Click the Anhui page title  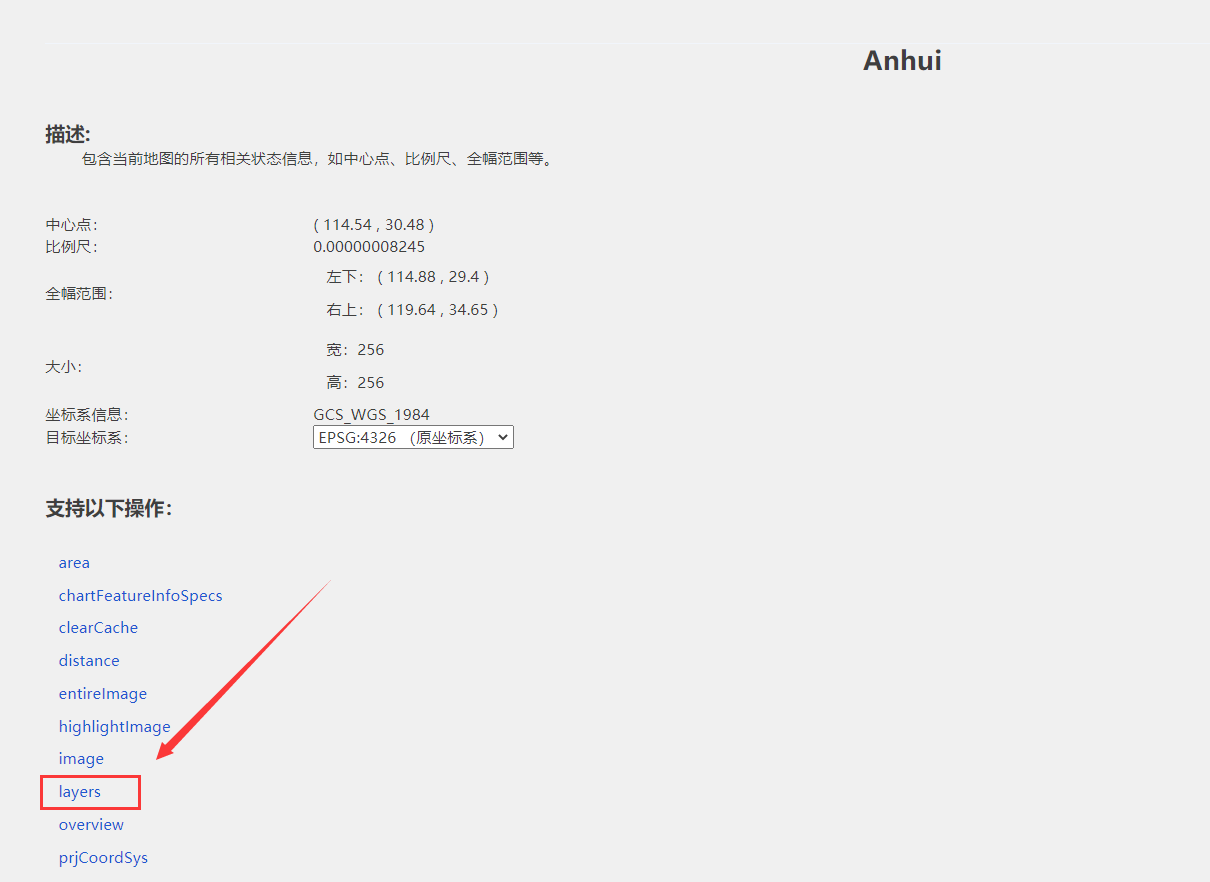pos(902,61)
